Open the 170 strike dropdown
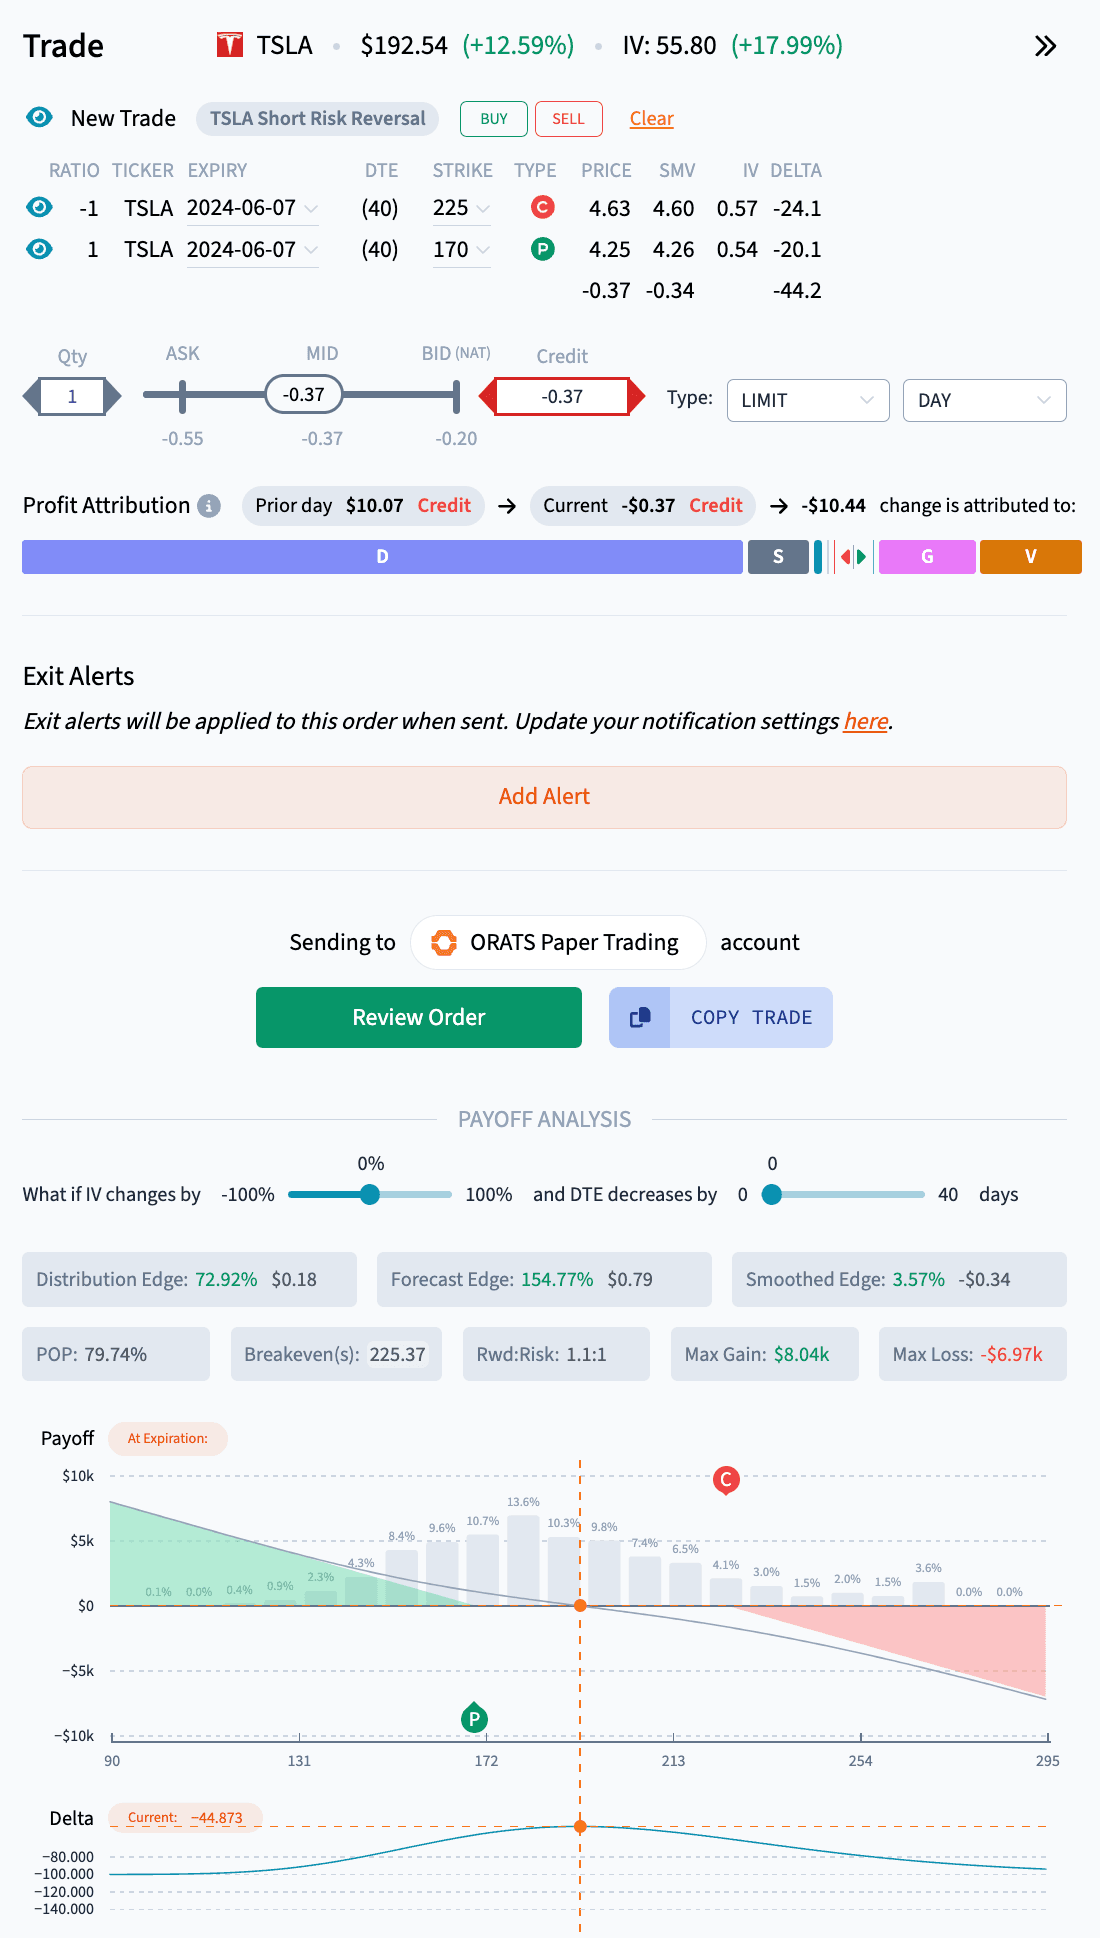 click(461, 249)
